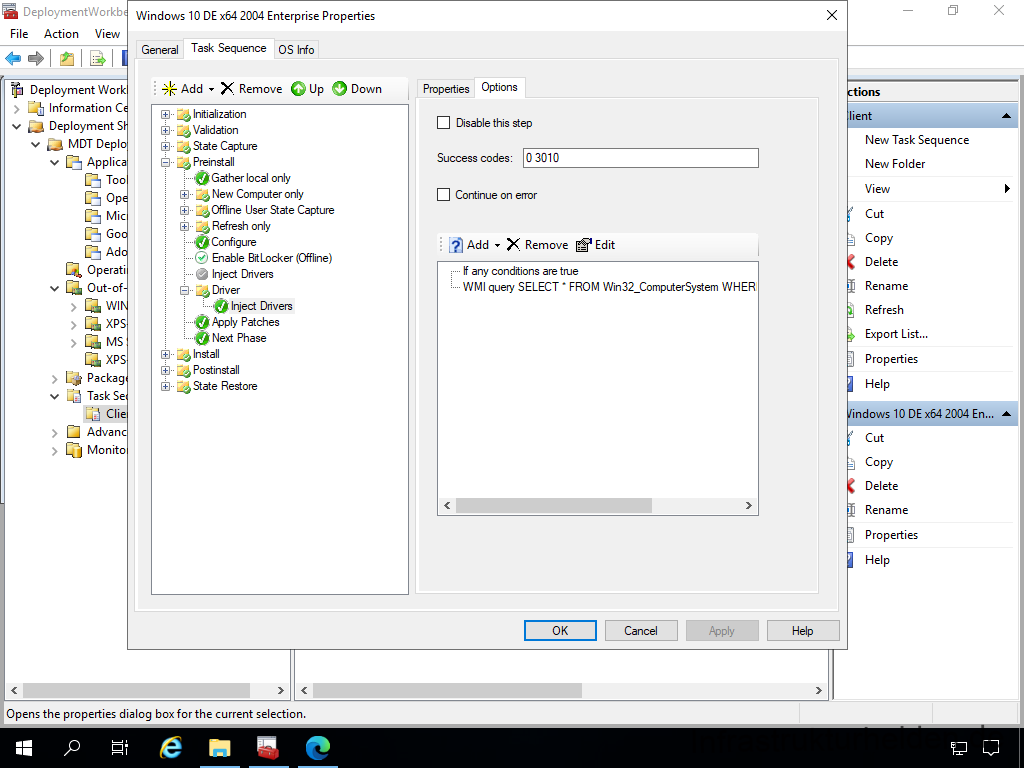Expand the Validation group
This screenshot has height=768, width=1024.
[x=165, y=131]
